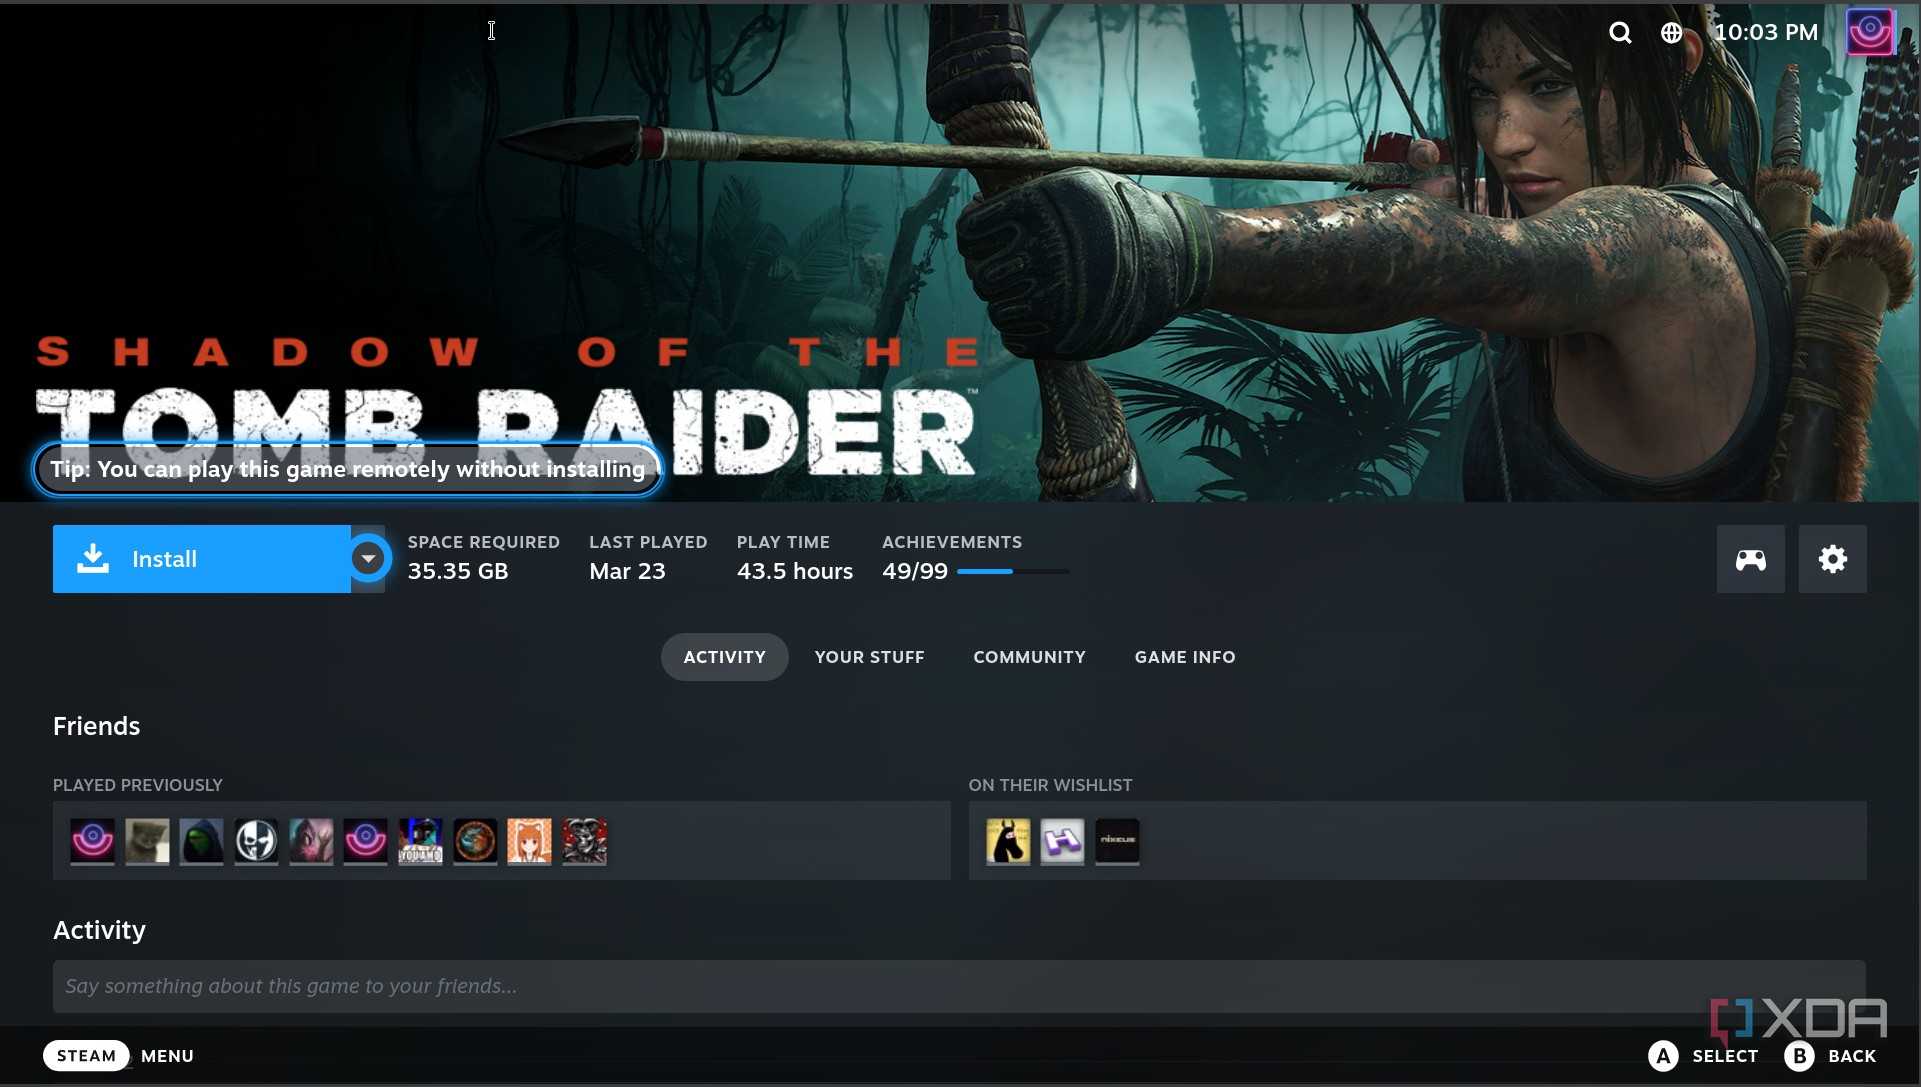
Task: Click the Install button
Action: (202, 559)
